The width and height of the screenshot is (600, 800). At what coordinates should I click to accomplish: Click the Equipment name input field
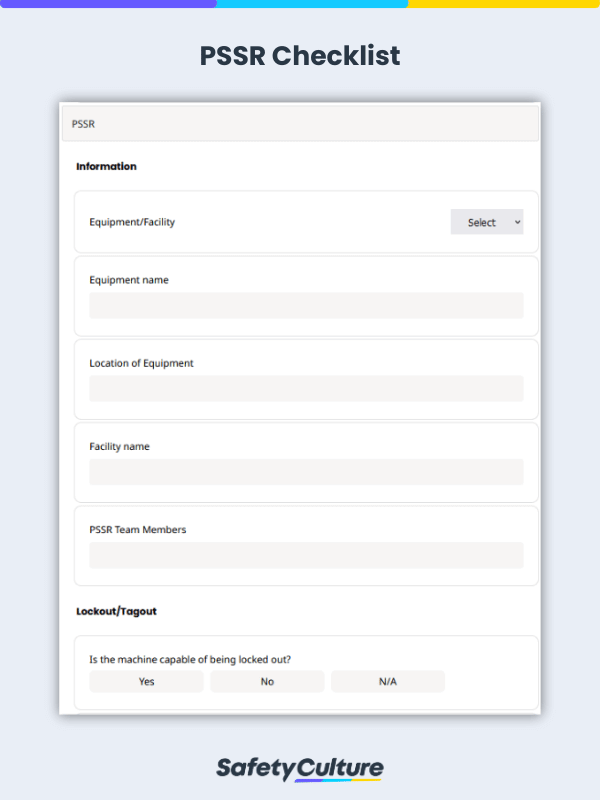tap(306, 305)
